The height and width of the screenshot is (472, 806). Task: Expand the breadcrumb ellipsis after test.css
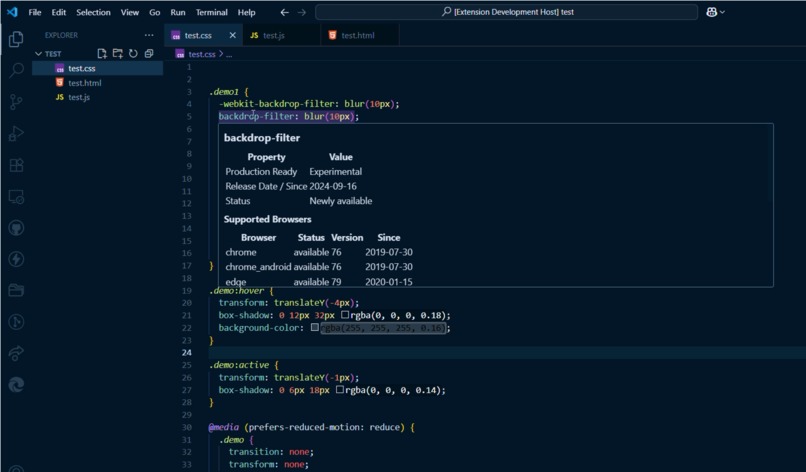pos(229,54)
